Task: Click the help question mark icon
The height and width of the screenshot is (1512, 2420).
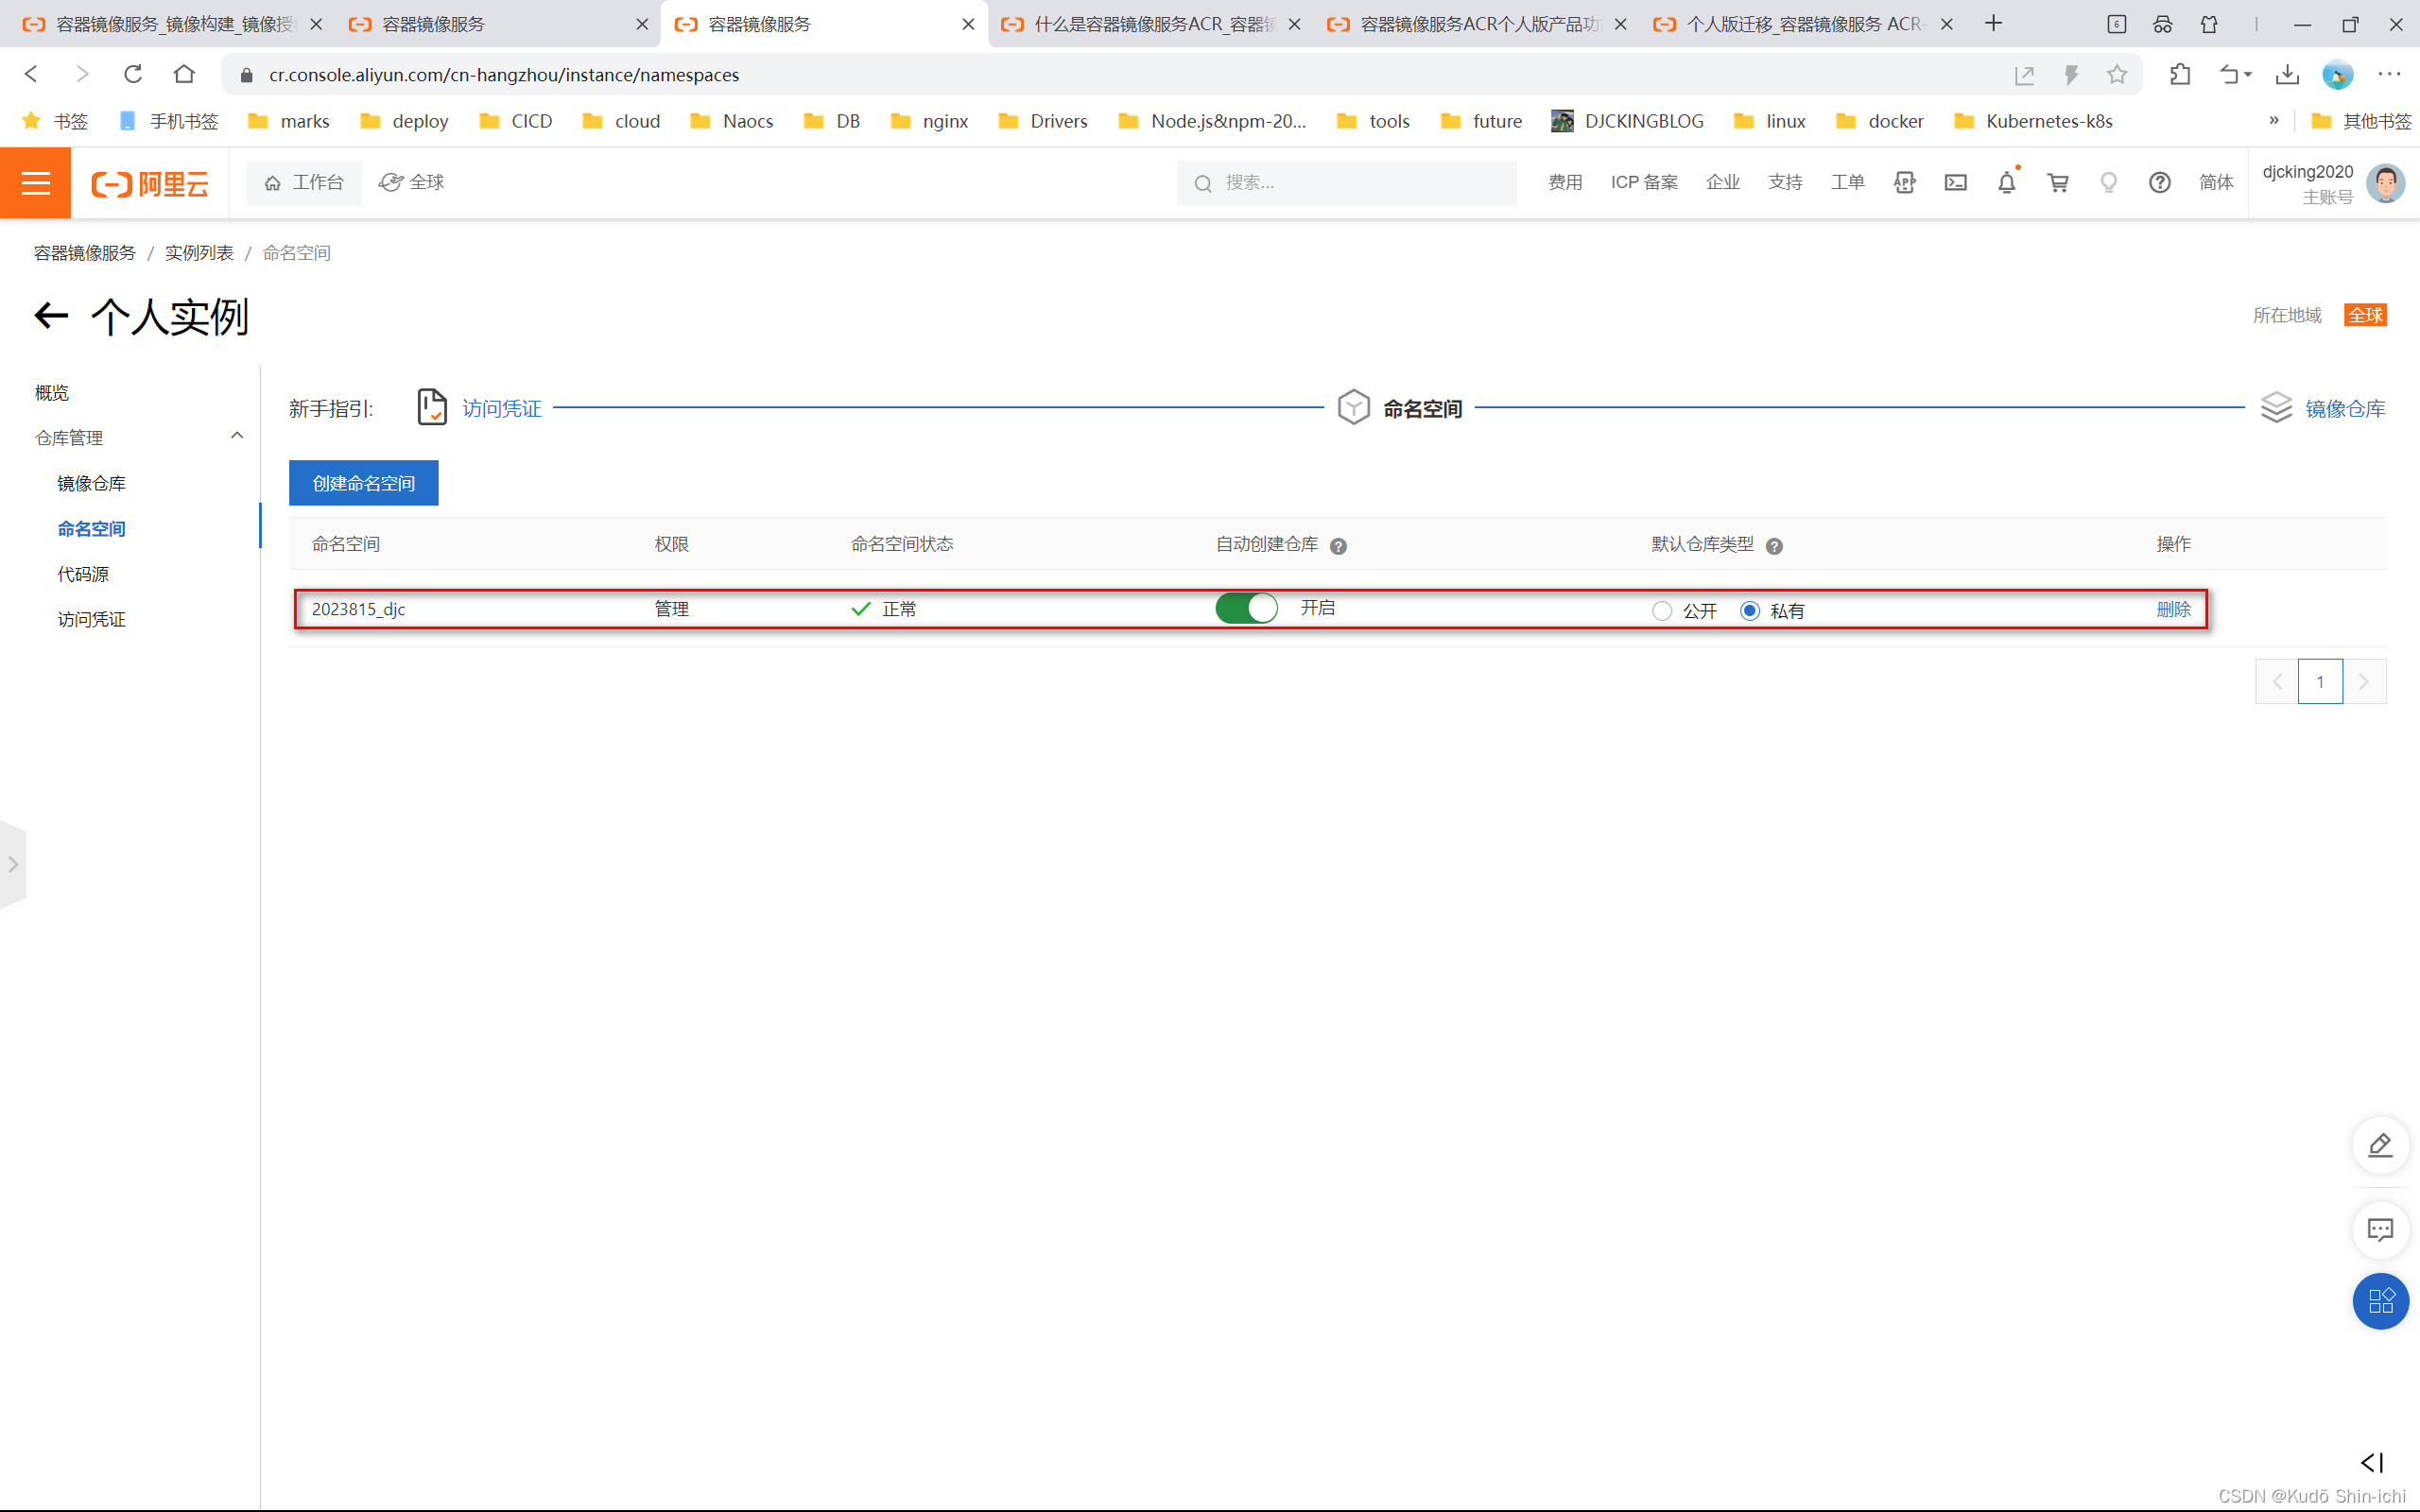Action: [x=2159, y=182]
